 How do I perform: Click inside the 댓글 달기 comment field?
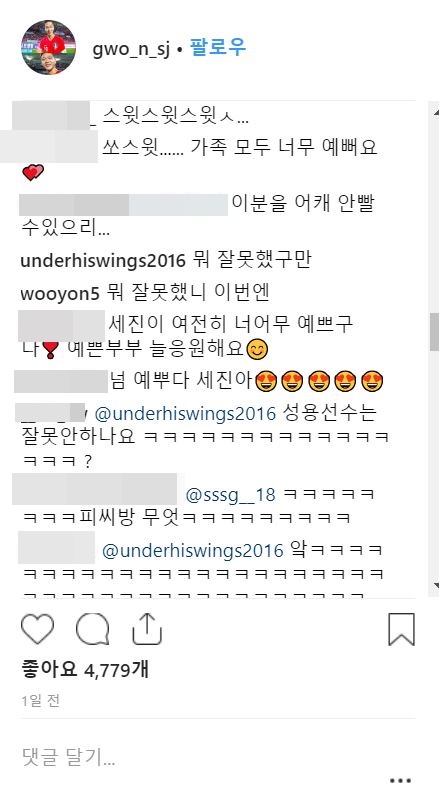[206, 758]
